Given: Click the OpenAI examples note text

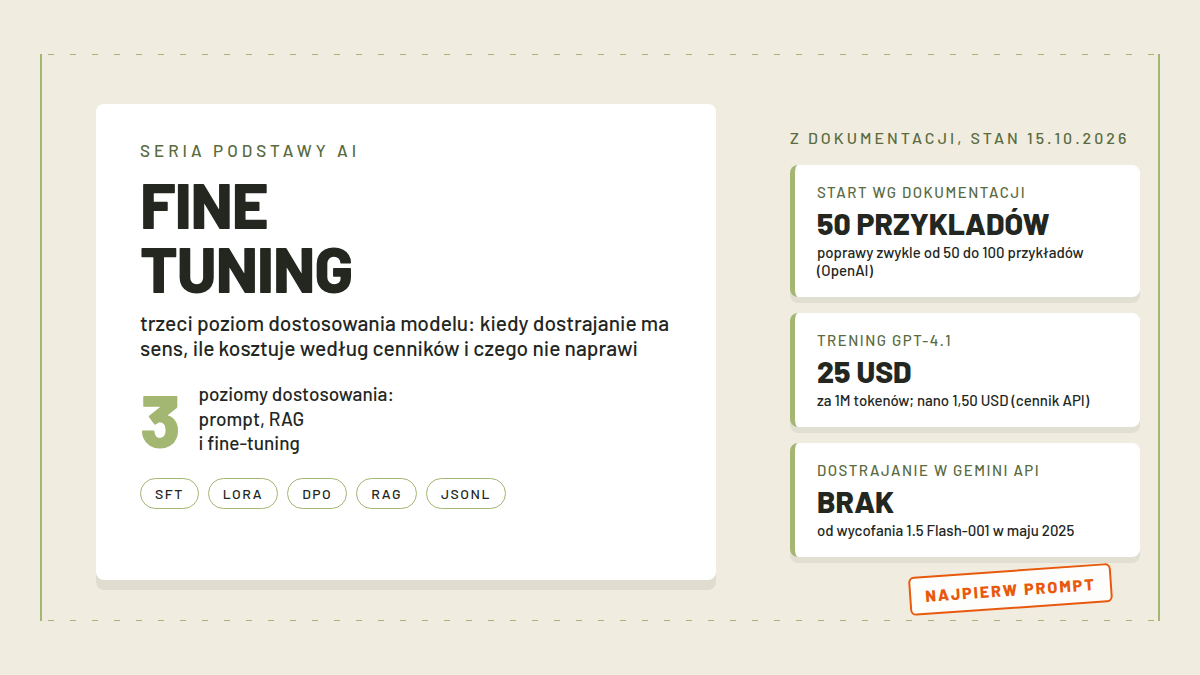Looking at the screenshot, I should pos(950,262).
